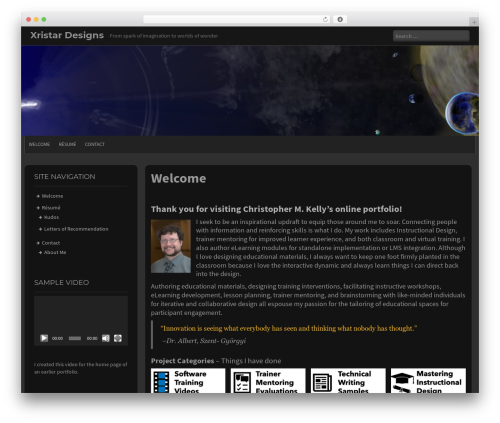Screen dimensions: 500x423
Task: Open Contact in Site Navigation sidebar
Action: pos(51,243)
